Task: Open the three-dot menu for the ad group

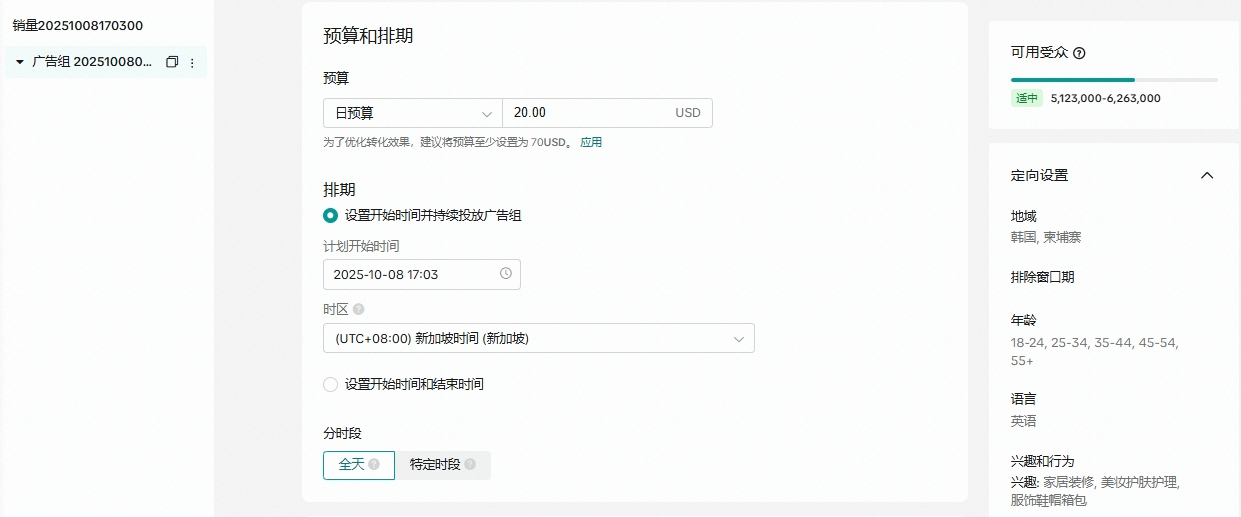Action: (192, 63)
